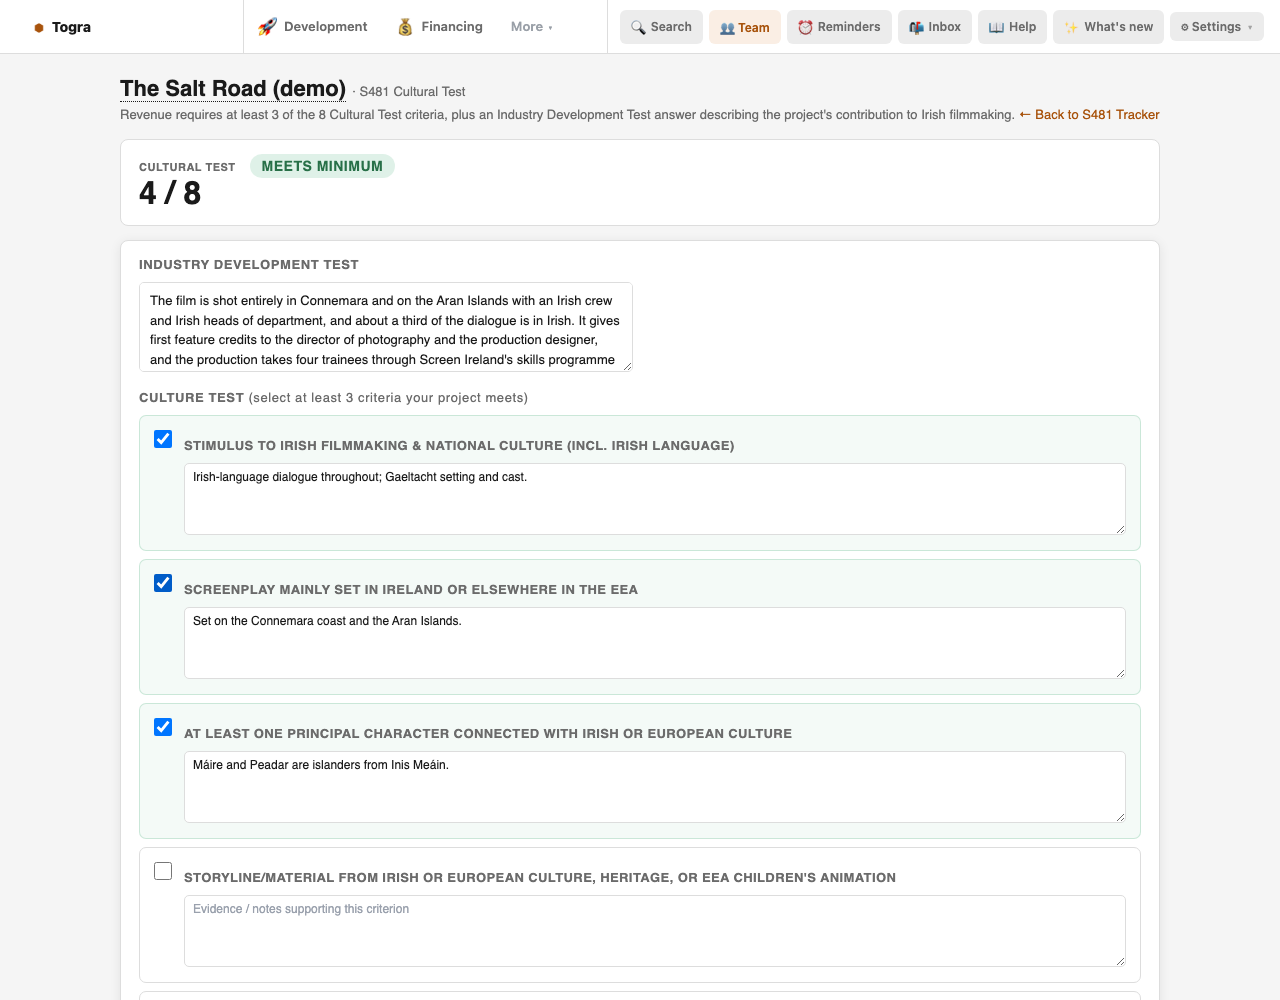
Task: Click the 4 / 8 cultural test score
Action: (170, 193)
